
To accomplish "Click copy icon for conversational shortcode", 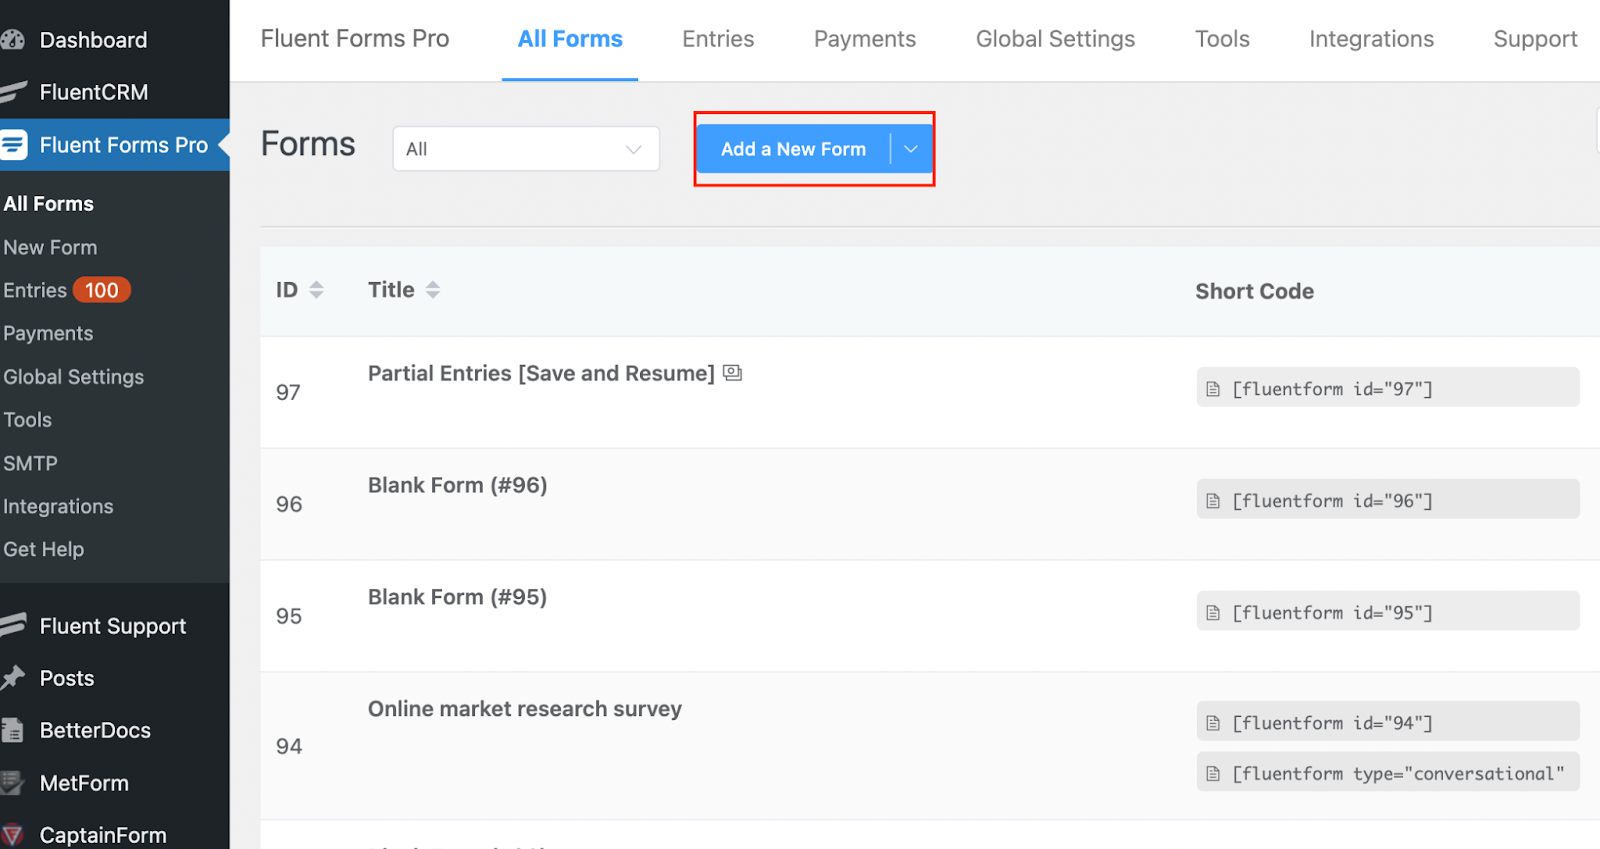I will 1213,774.
